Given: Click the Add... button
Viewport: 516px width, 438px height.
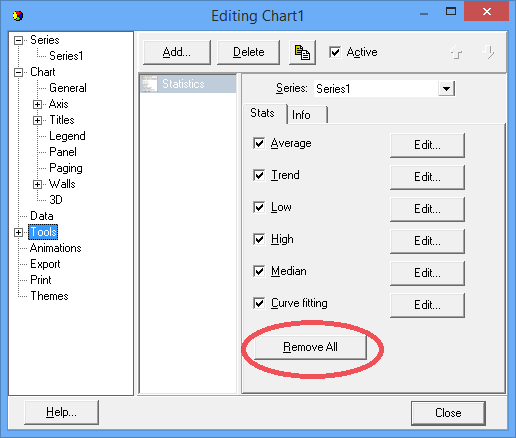Looking at the screenshot, I should [177, 52].
